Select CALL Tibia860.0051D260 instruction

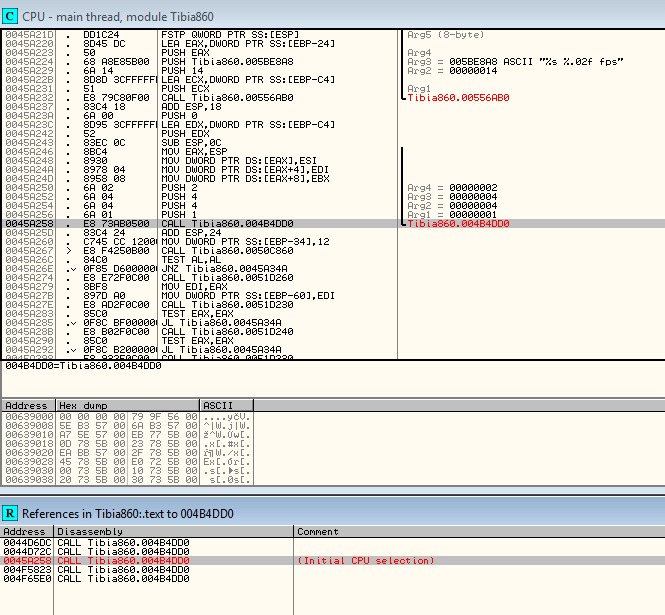(227, 277)
